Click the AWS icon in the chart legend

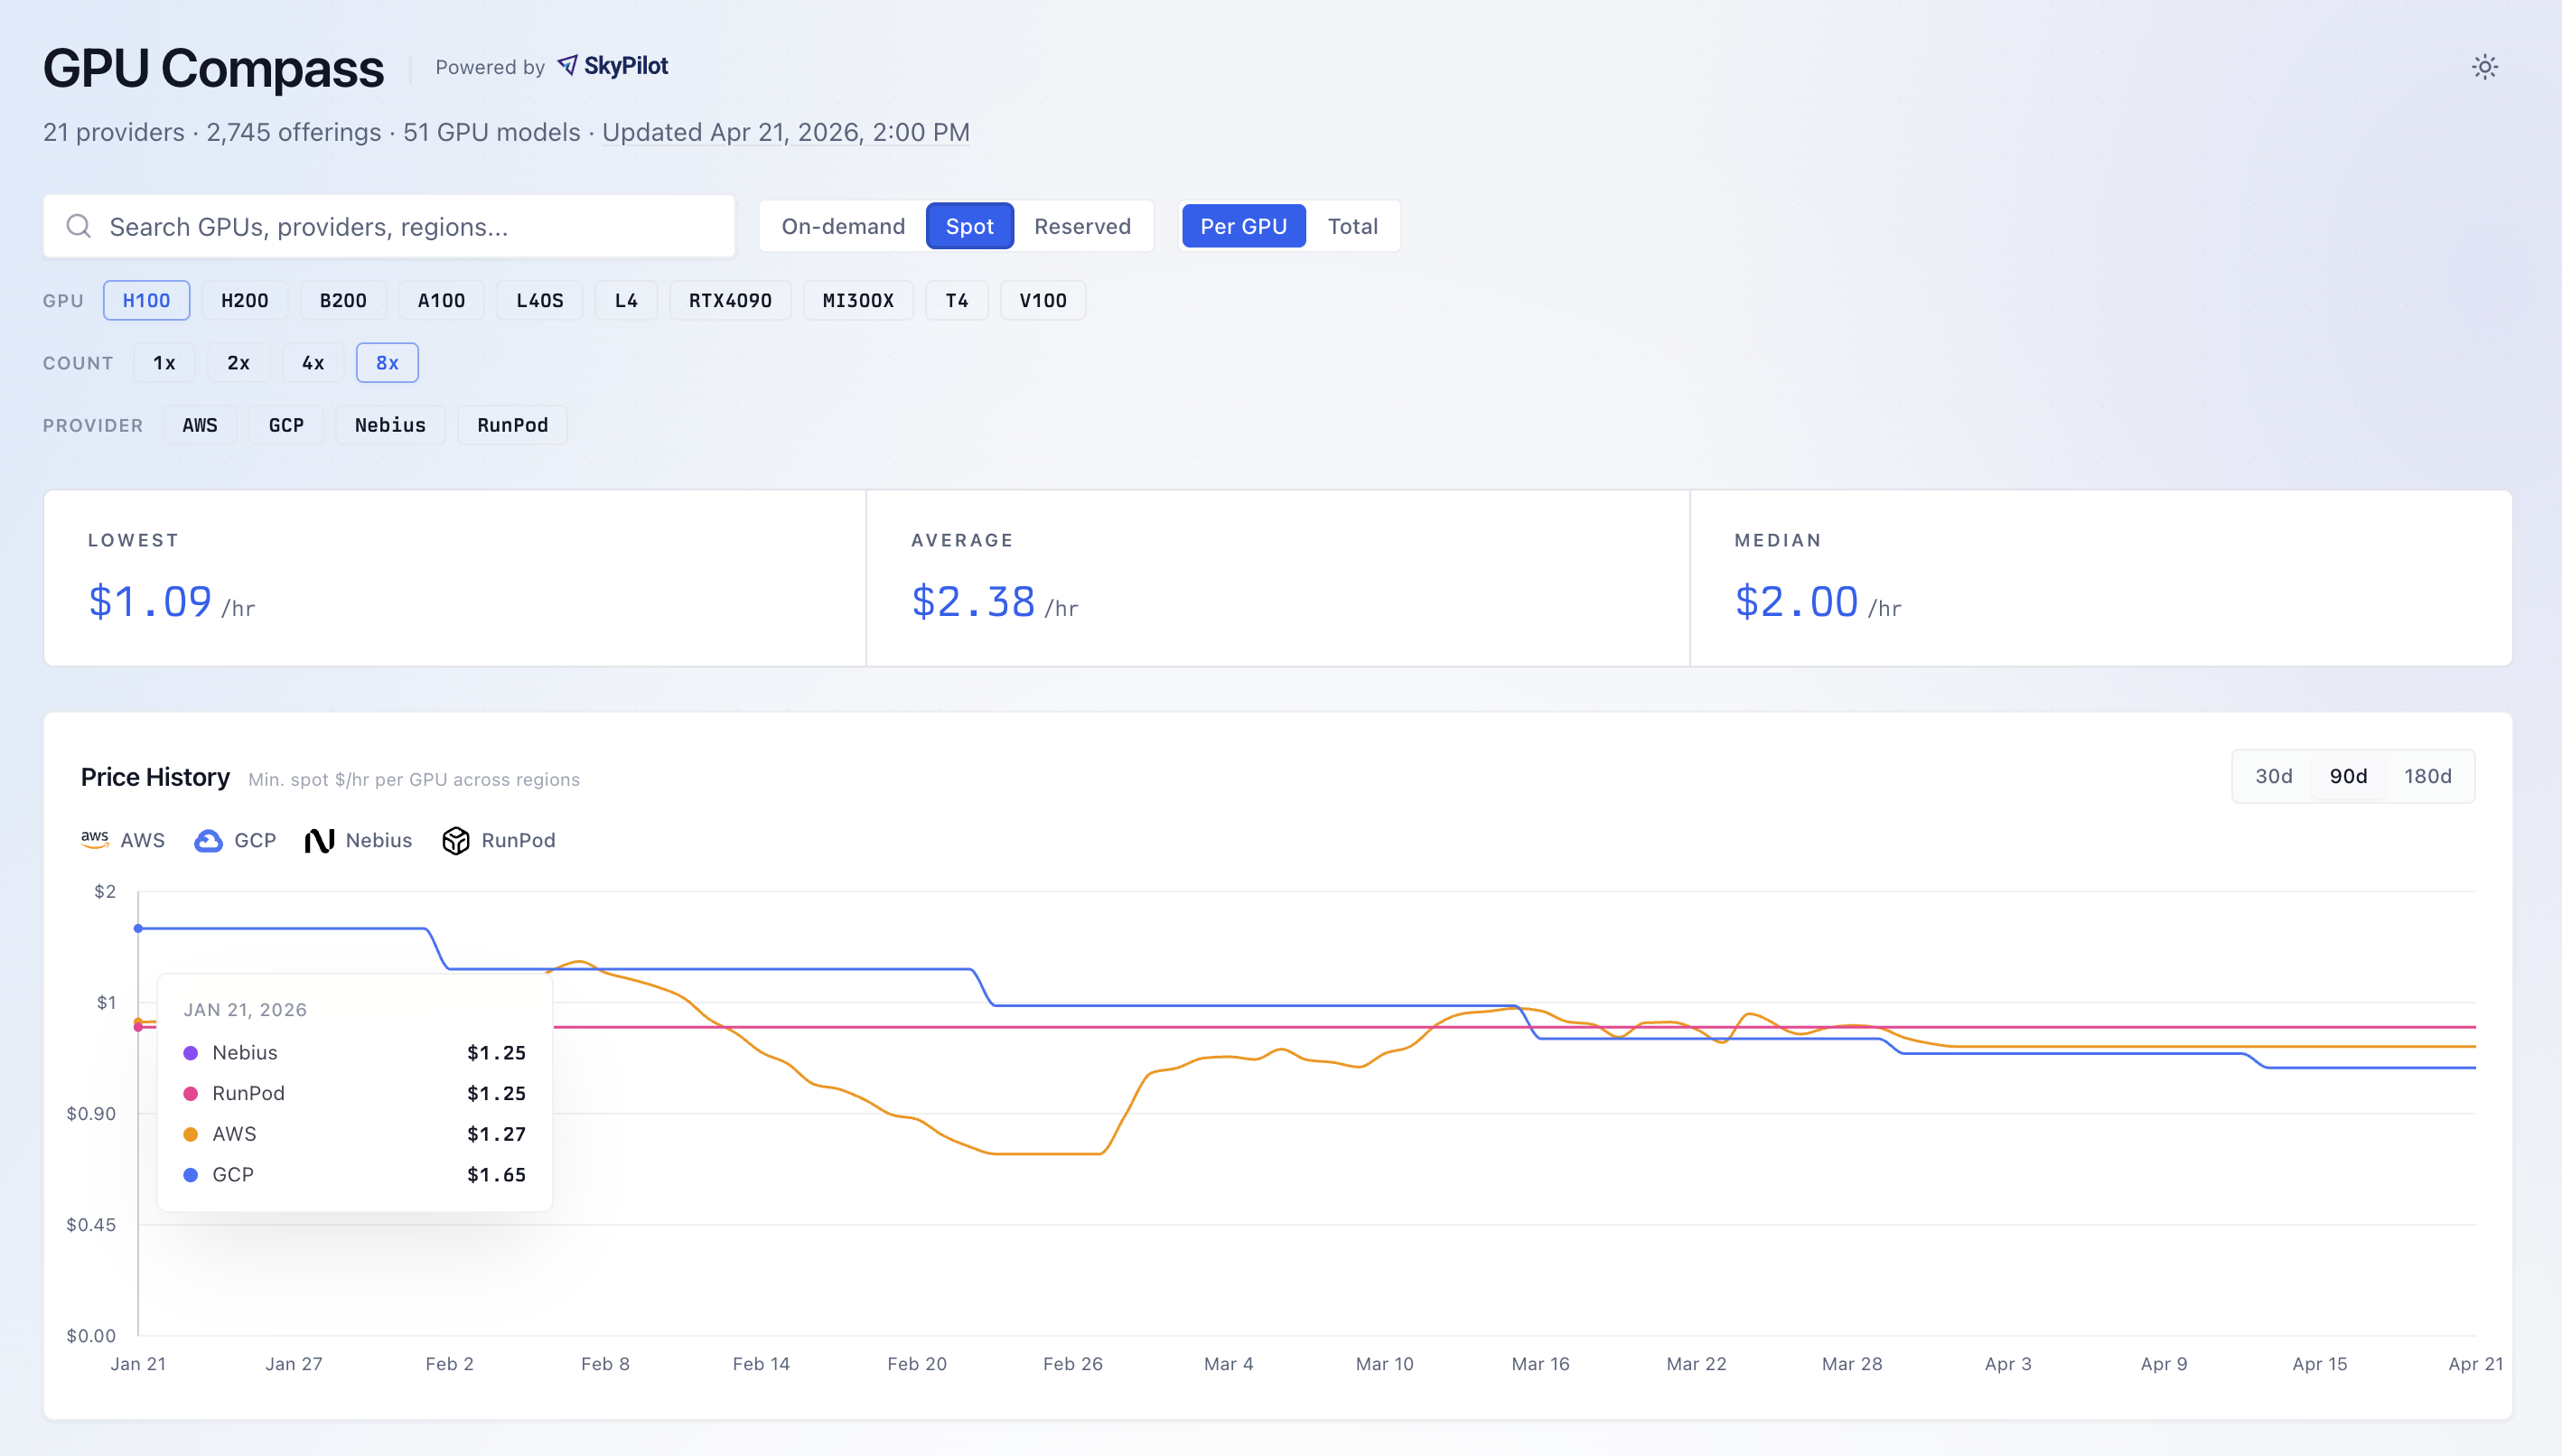click(95, 840)
